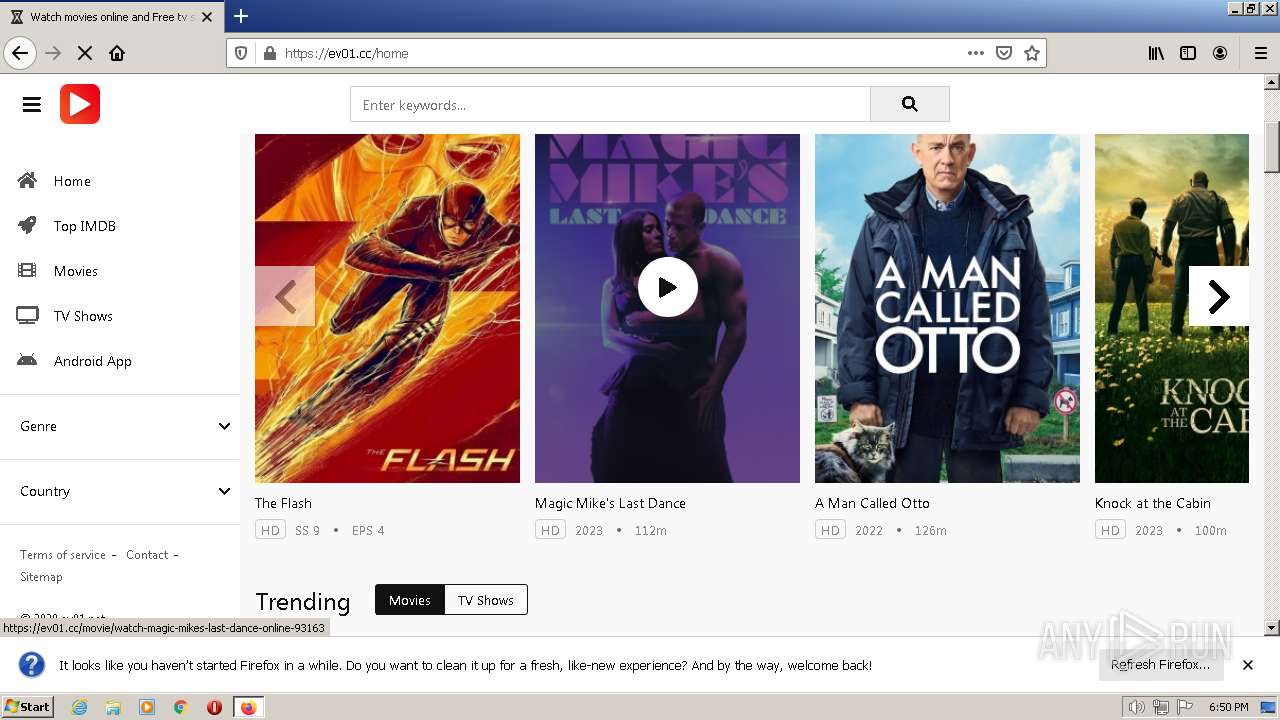
Task: Click the Refresh Firefox button
Action: 1160,664
